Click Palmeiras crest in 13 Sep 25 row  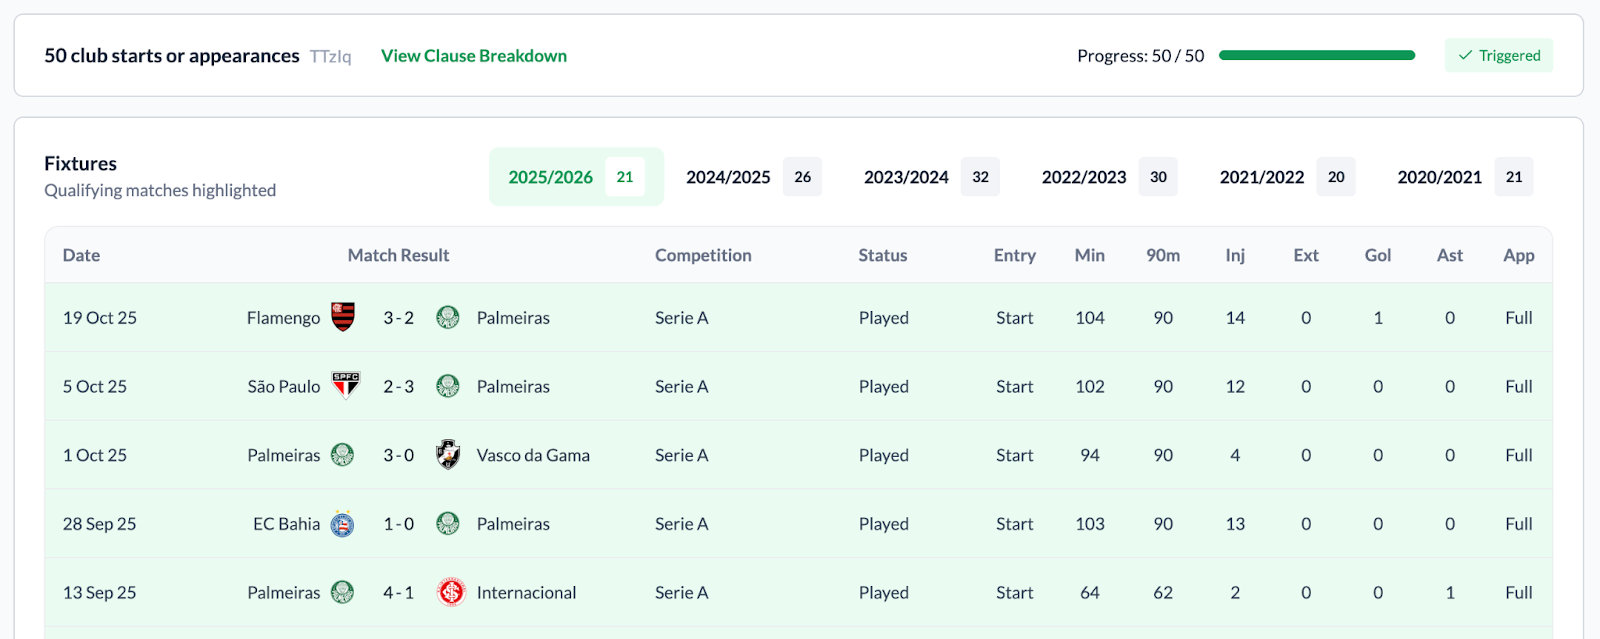pyautogui.click(x=342, y=593)
